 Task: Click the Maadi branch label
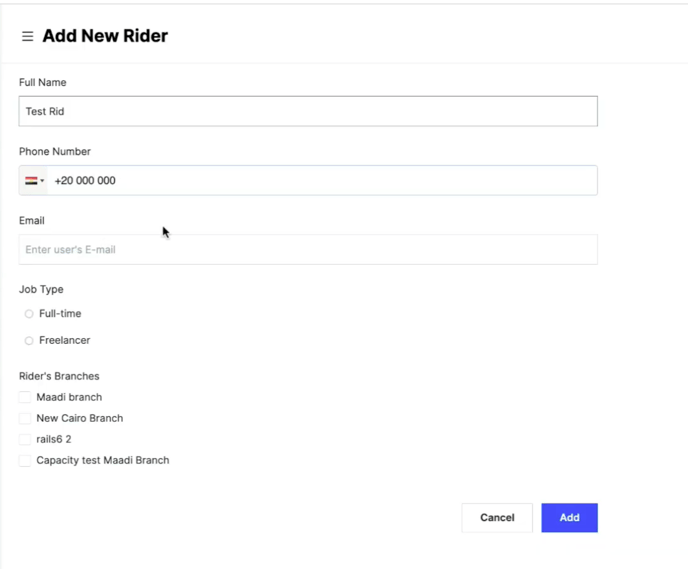(69, 397)
